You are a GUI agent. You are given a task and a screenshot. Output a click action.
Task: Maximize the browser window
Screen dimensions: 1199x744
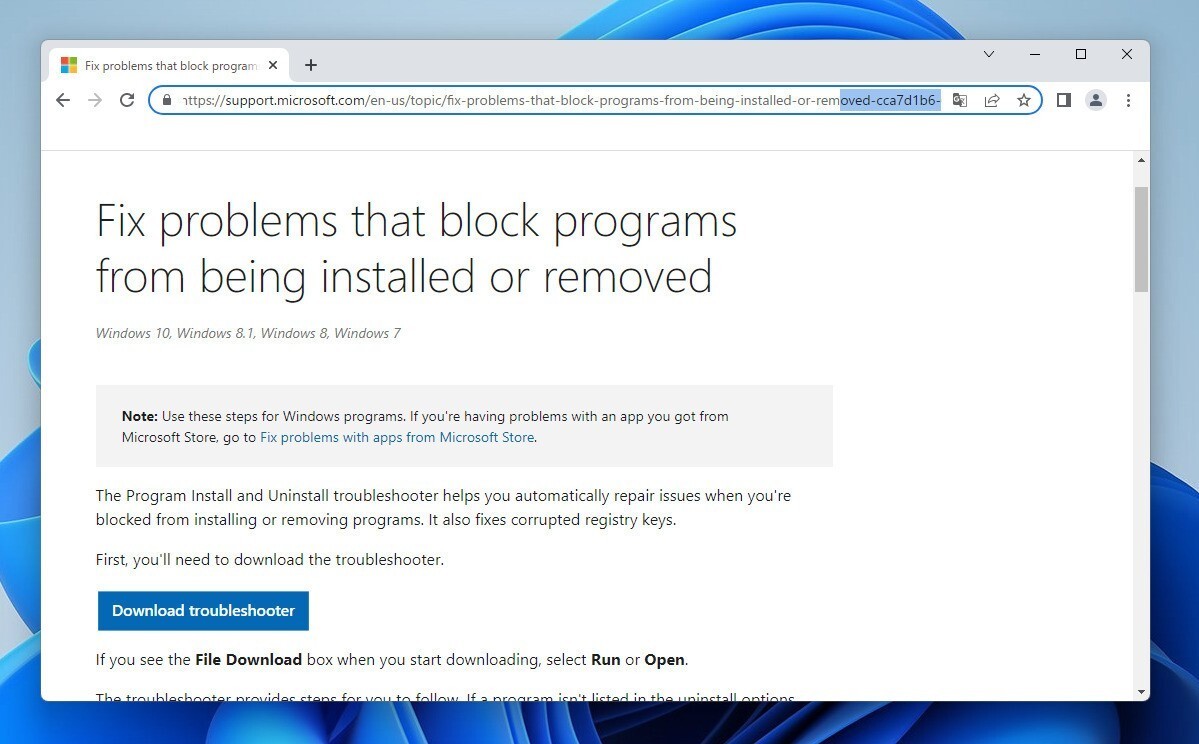click(1080, 54)
